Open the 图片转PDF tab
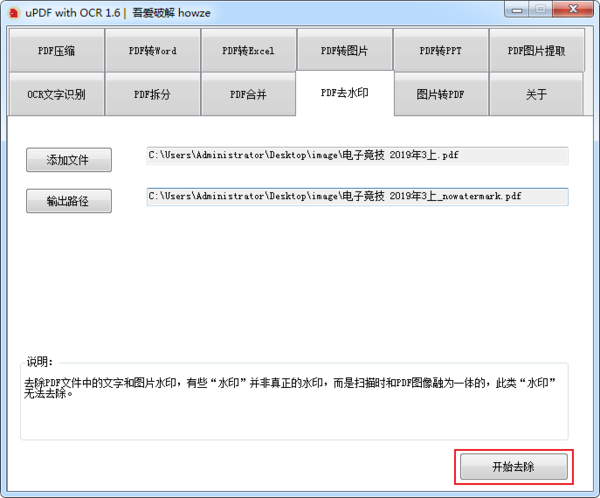600x498 pixels. 441,94
